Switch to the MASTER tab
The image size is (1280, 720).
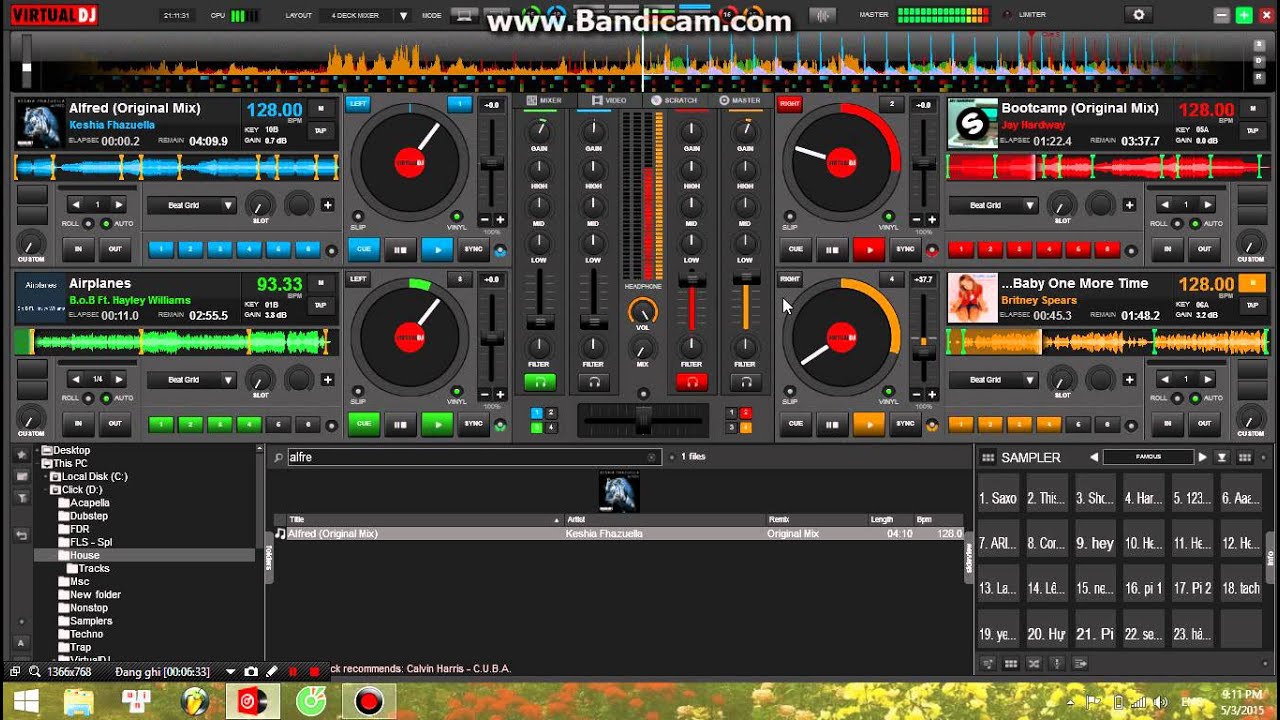[x=740, y=100]
